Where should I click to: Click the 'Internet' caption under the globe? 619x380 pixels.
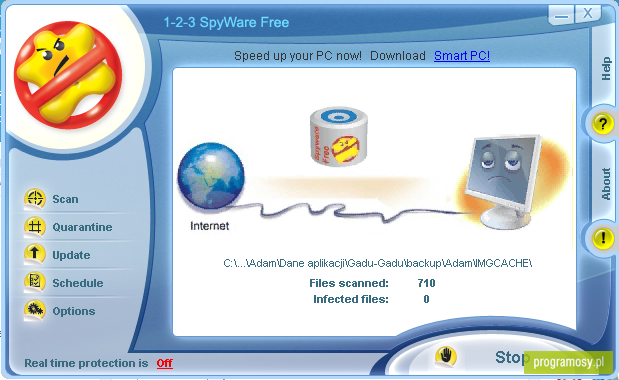click(x=210, y=226)
